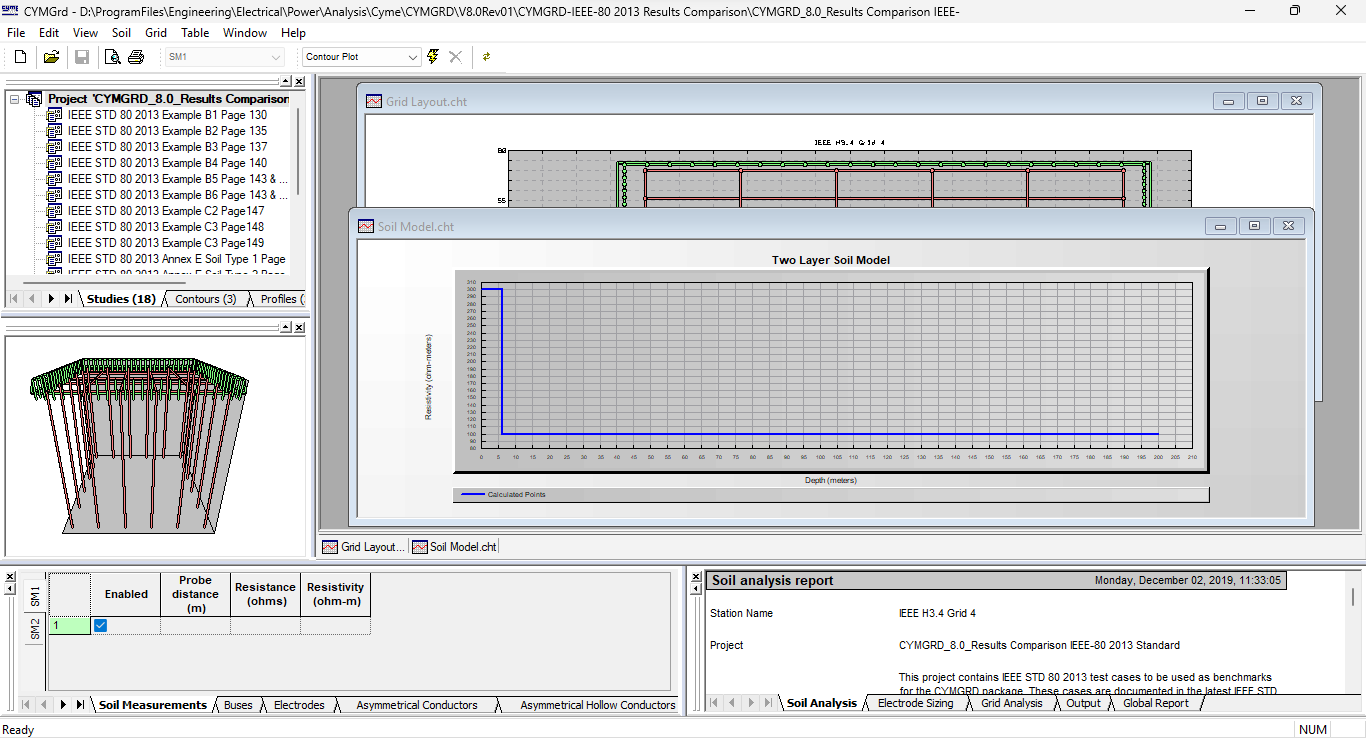This screenshot has height=738, width=1366.
Task: Close the 3D view panel with X
Action: [299, 327]
